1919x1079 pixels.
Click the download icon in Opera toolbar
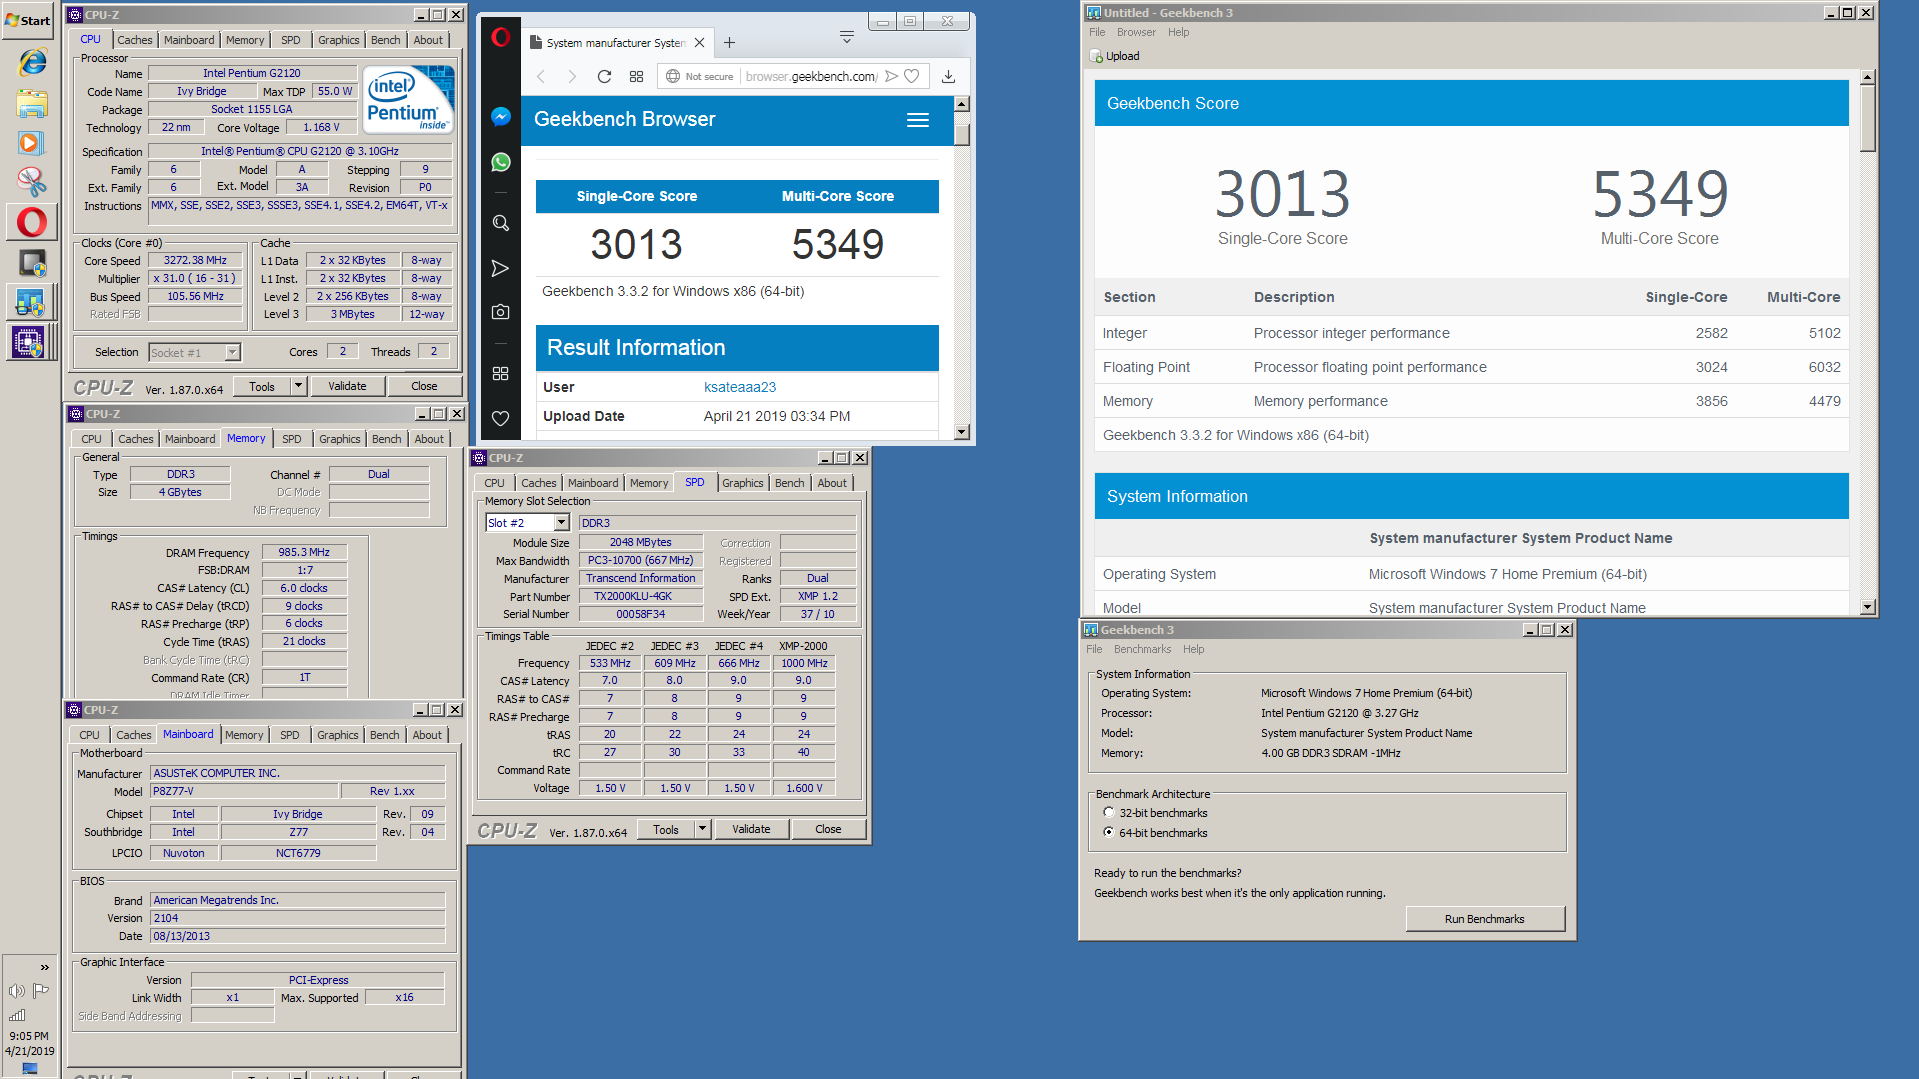click(948, 76)
